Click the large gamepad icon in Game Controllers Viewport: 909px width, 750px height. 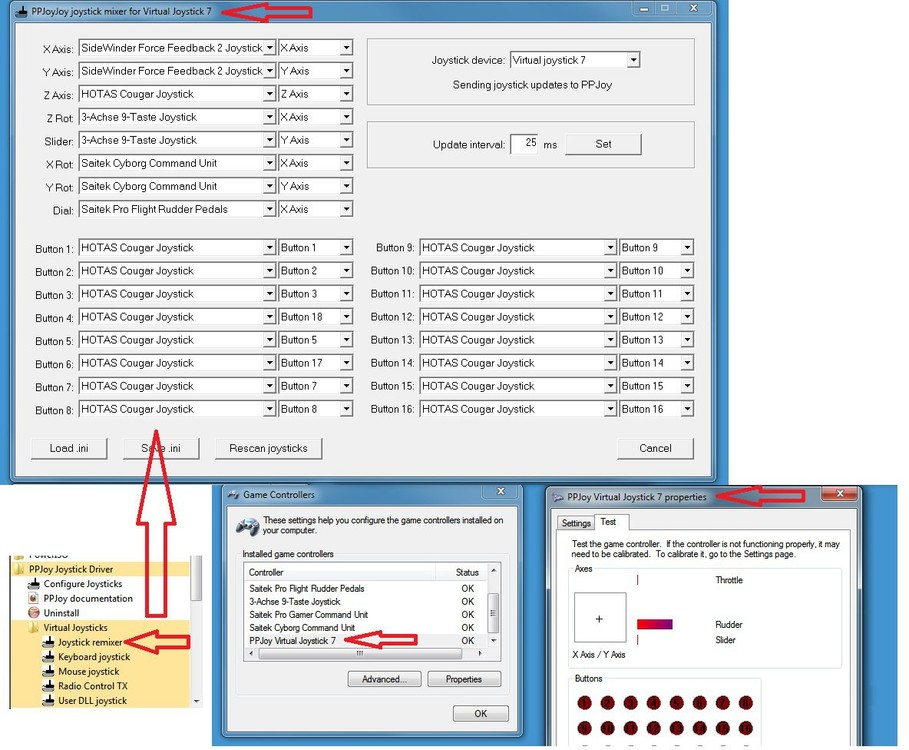(248, 526)
